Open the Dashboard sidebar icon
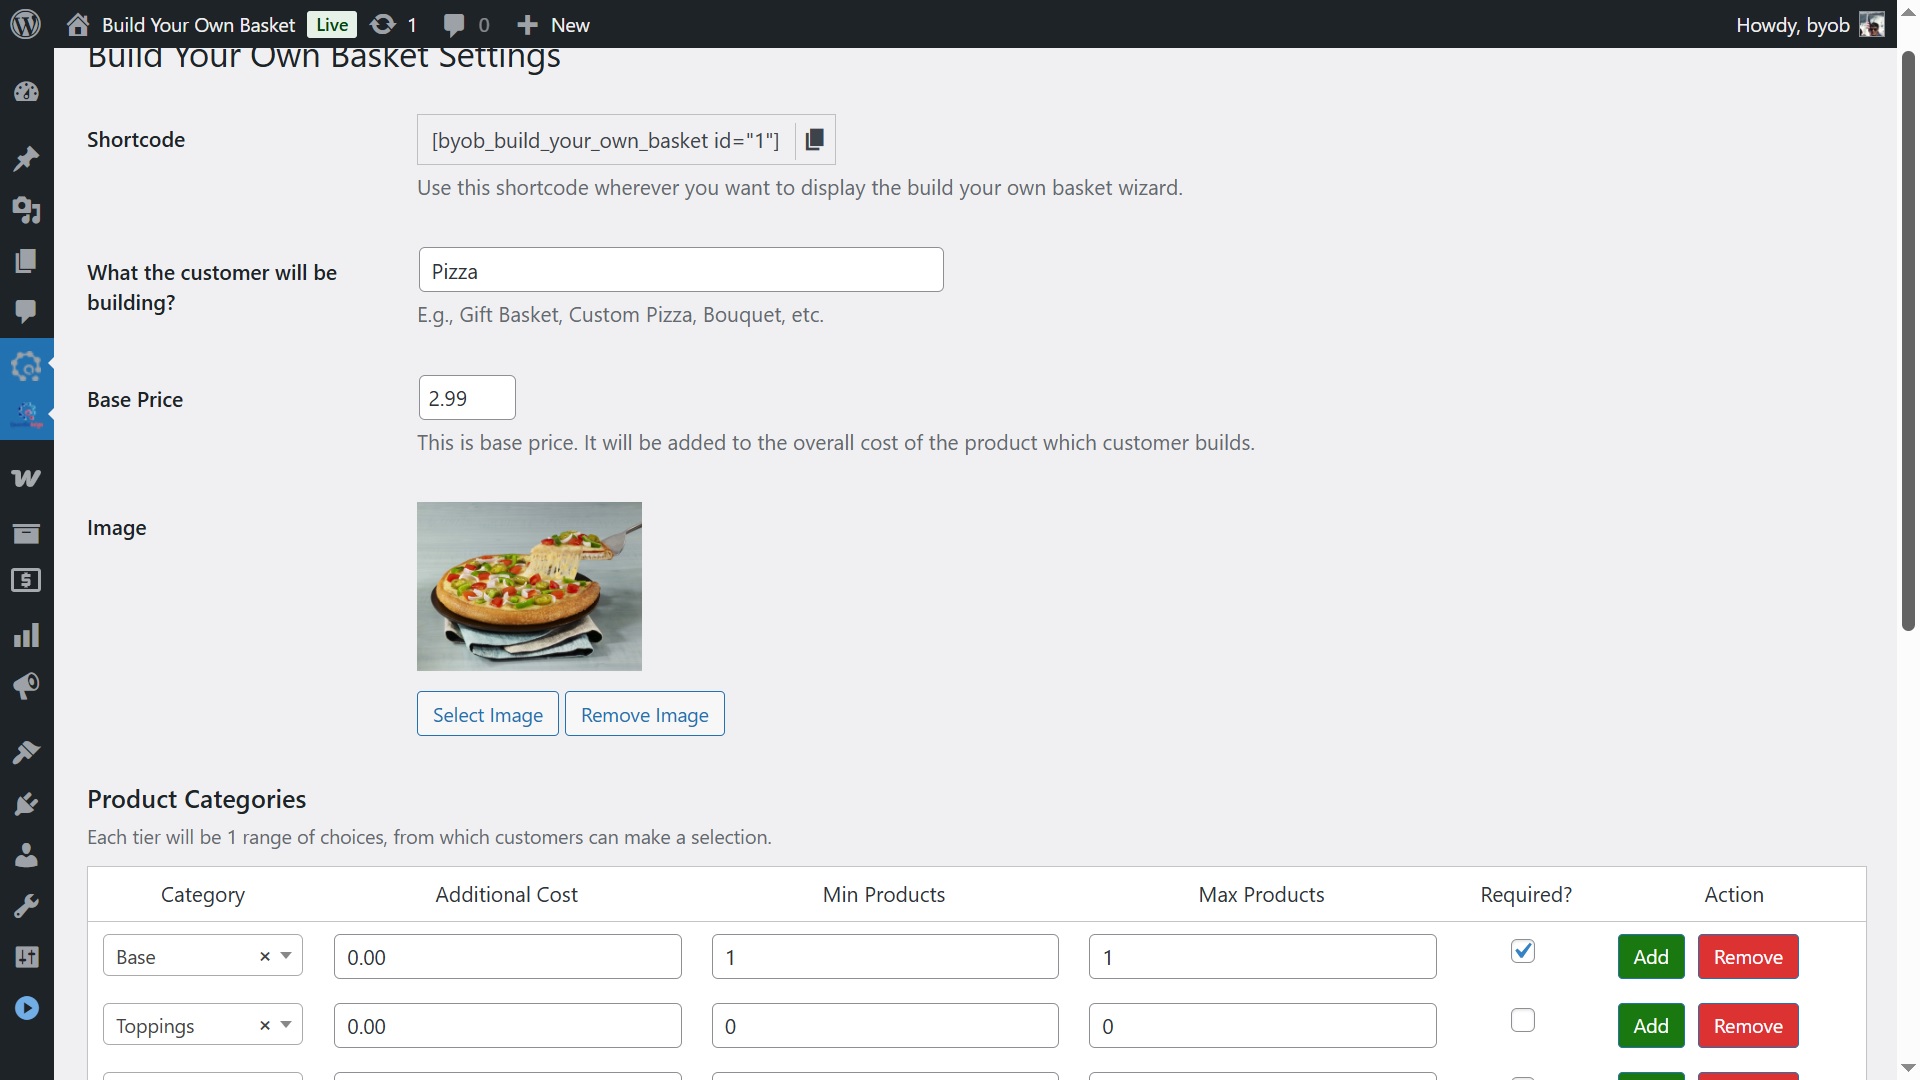The width and height of the screenshot is (1920, 1080). tap(26, 92)
